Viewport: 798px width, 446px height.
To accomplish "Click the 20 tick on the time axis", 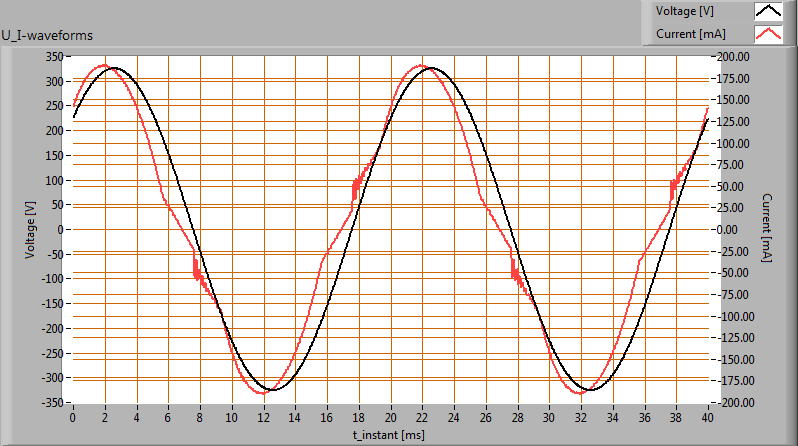I will click(x=390, y=417).
